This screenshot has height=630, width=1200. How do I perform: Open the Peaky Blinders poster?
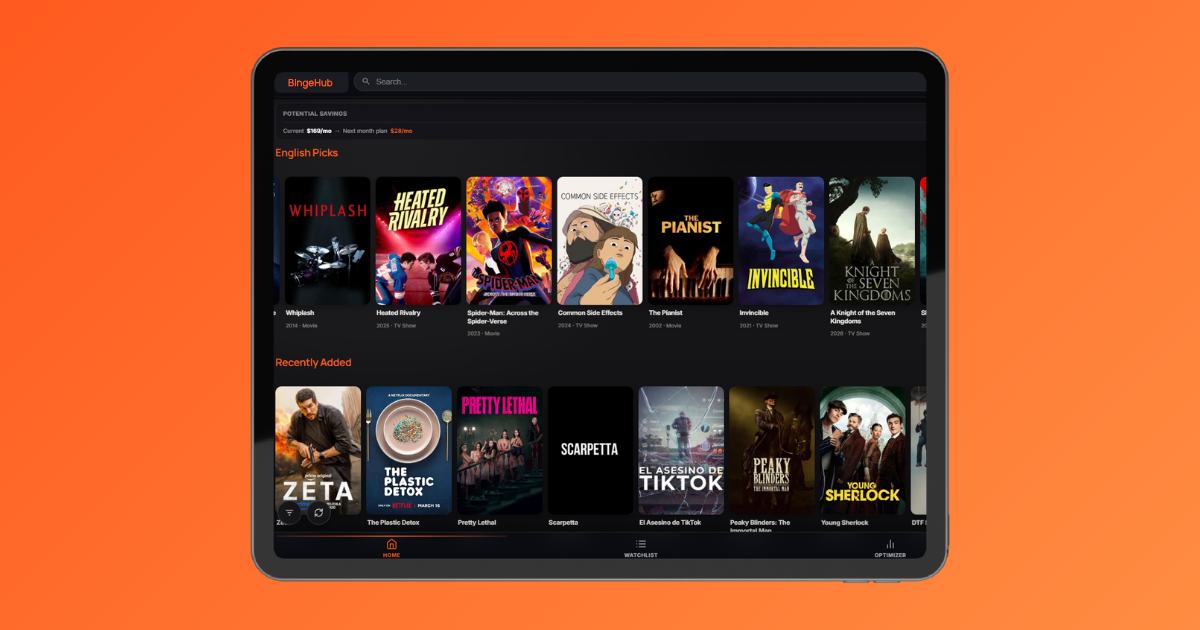772,451
